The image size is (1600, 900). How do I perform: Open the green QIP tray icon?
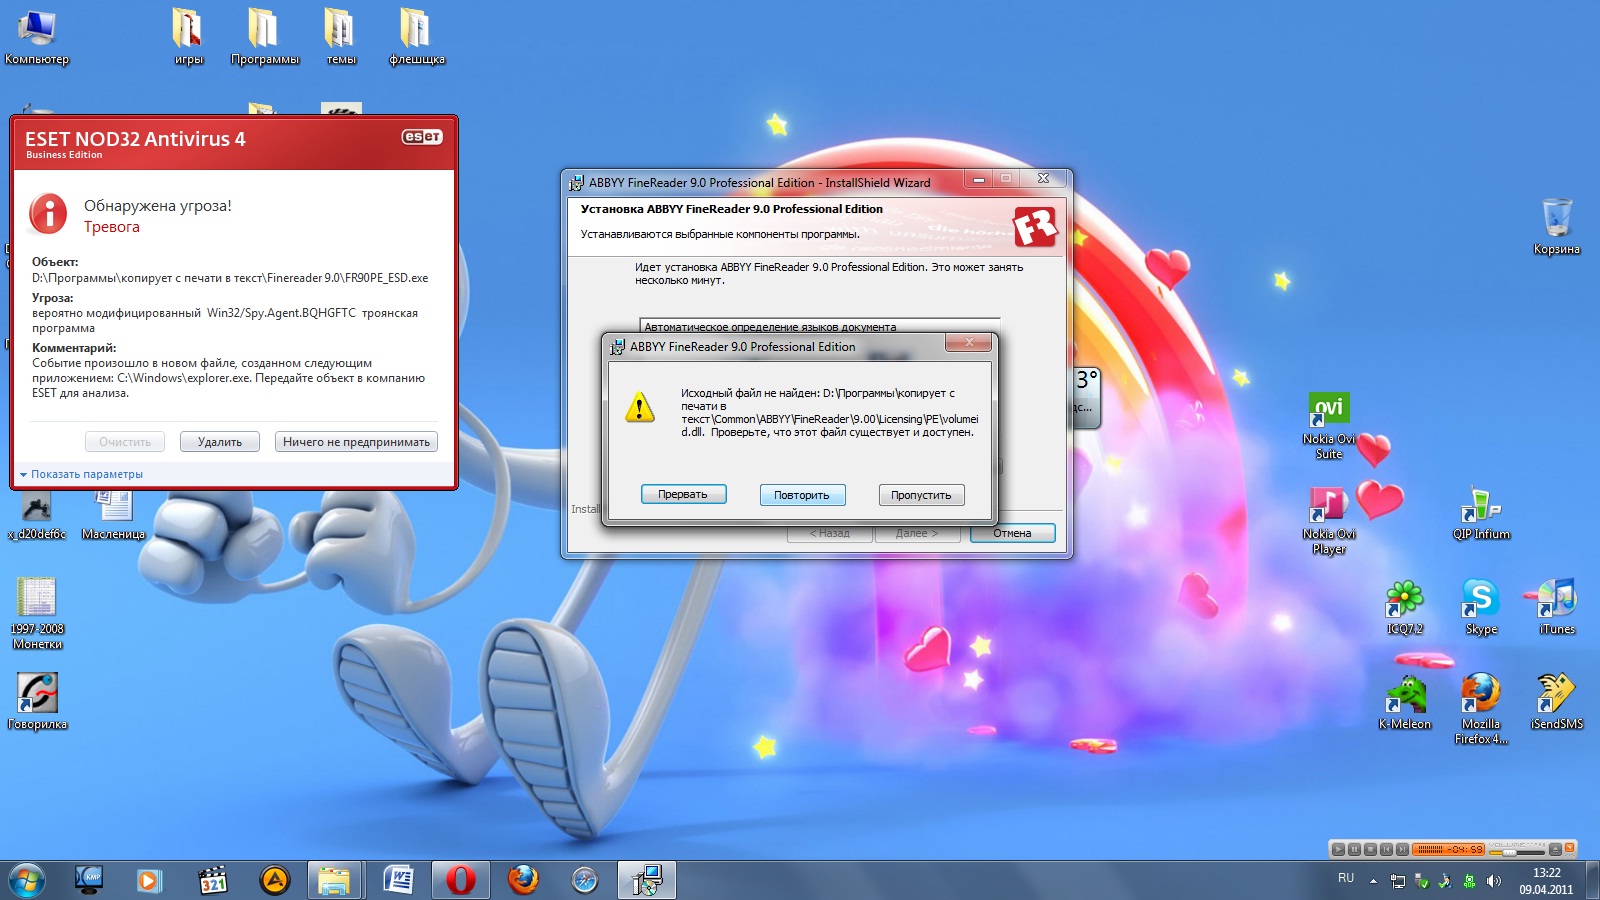pyautogui.click(x=1469, y=881)
